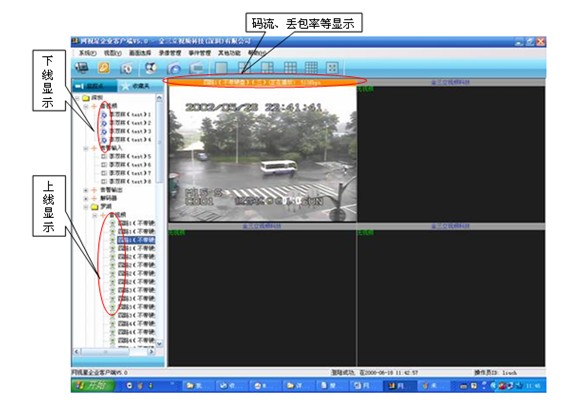582x407 pixels.
Task: Open the 帮助 menu
Action: click(257, 53)
